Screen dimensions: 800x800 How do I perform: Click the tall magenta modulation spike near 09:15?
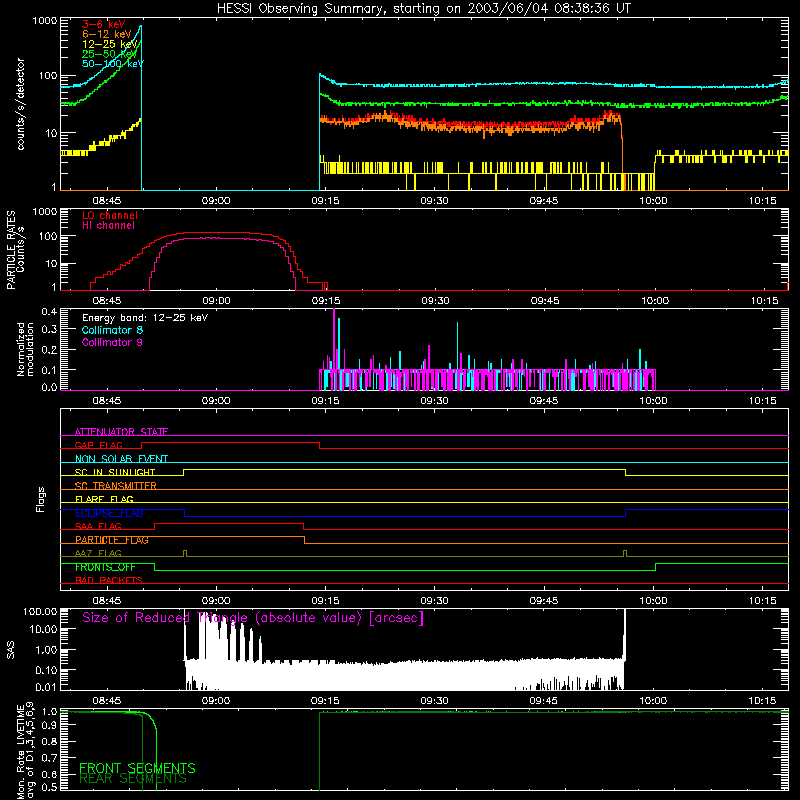click(x=334, y=339)
